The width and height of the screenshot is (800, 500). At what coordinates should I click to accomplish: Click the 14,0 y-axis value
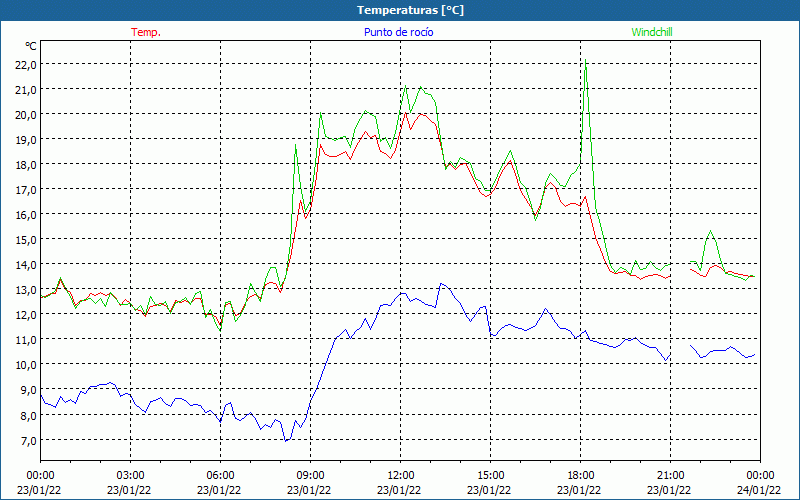(x=27, y=264)
